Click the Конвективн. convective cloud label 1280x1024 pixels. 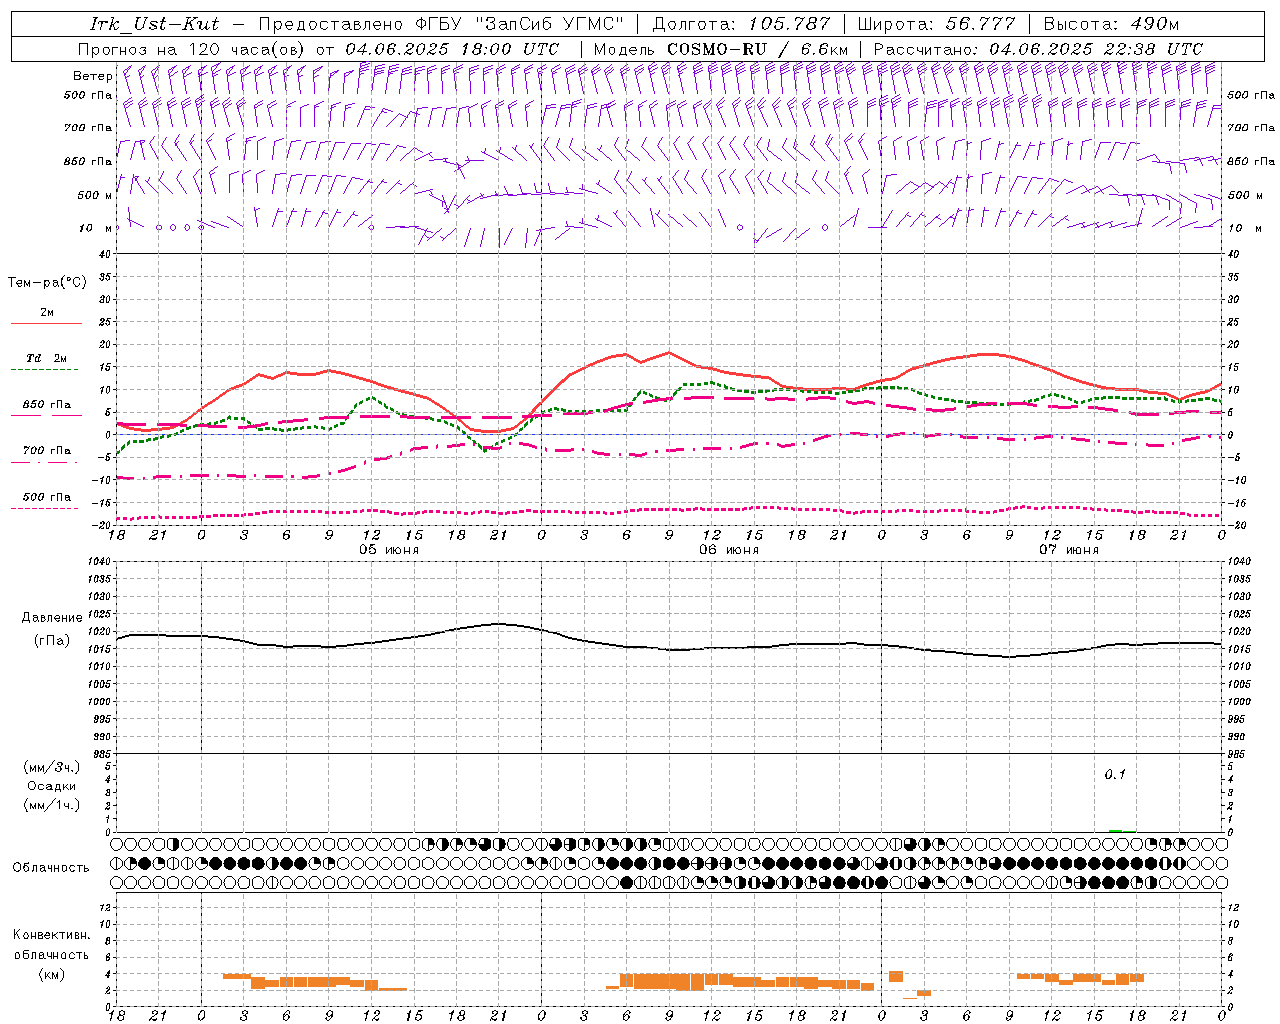tap(51, 935)
